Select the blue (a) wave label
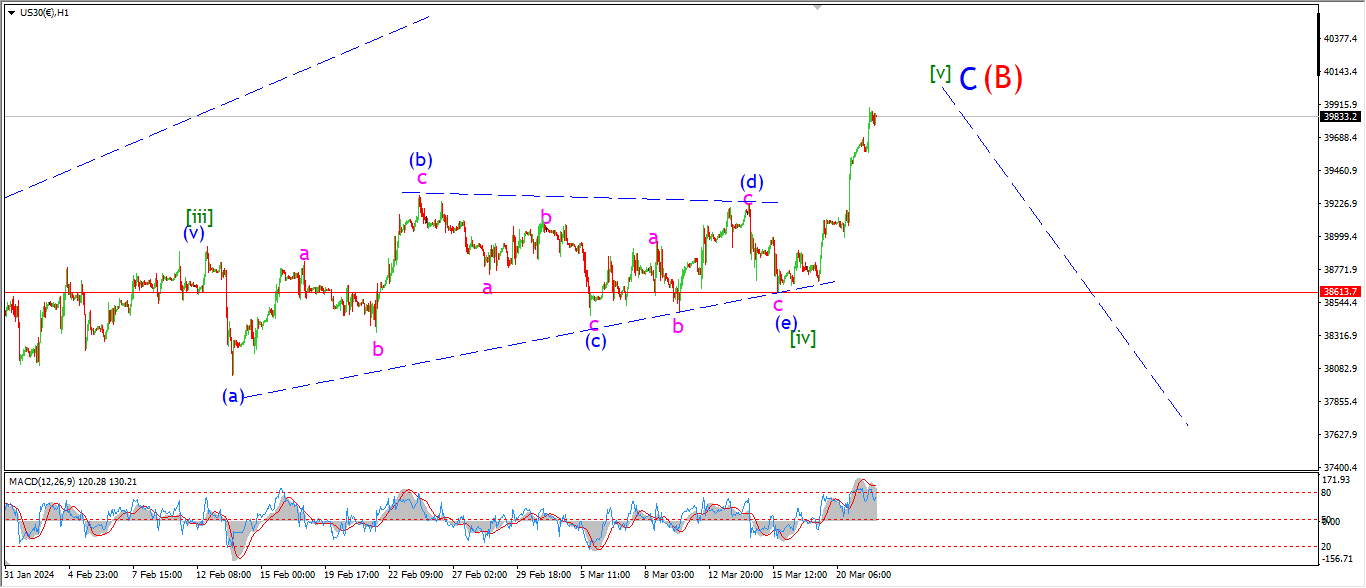 tap(232, 396)
